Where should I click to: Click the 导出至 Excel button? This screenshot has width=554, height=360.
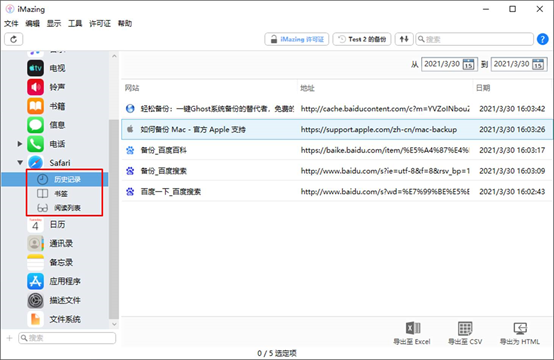point(412,333)
